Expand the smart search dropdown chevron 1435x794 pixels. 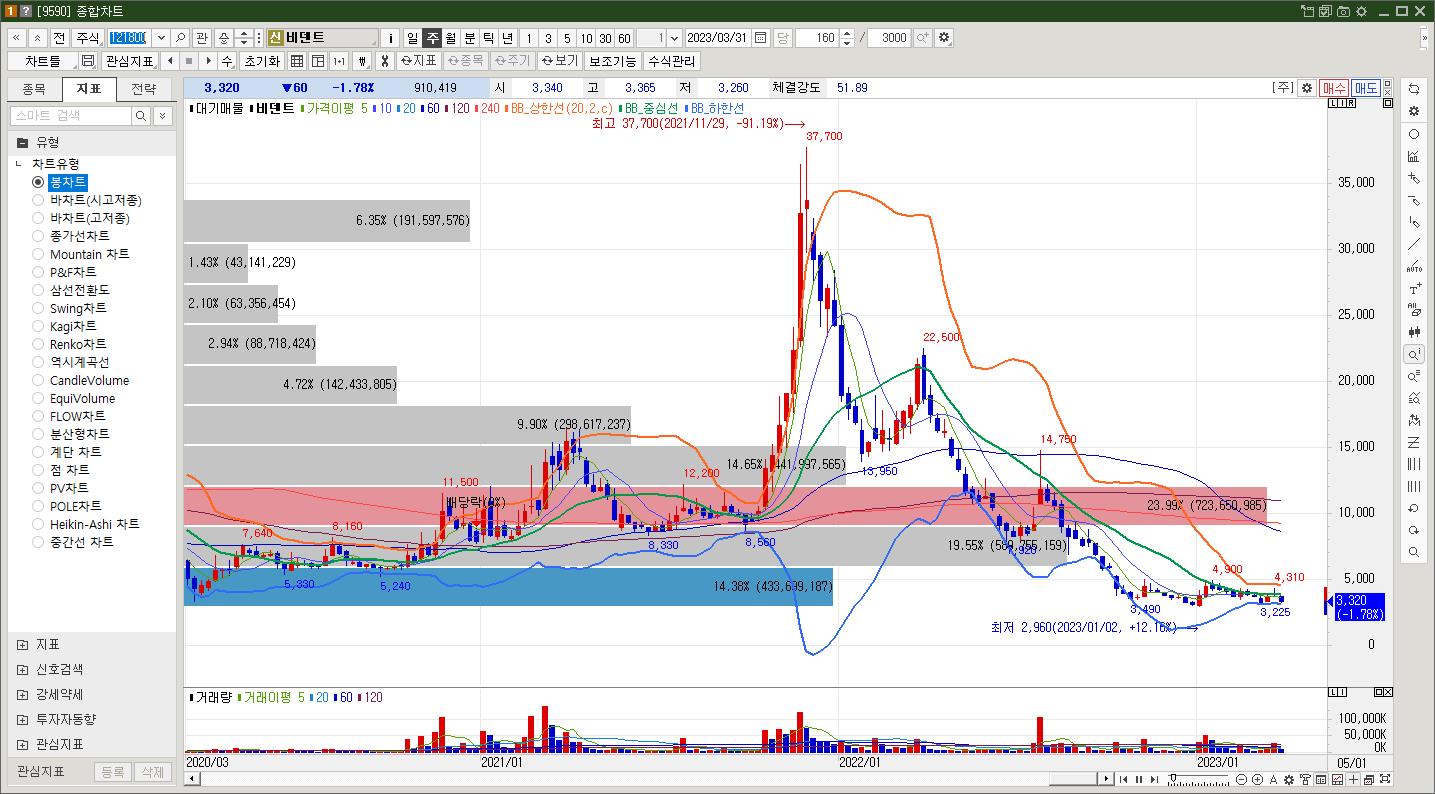(162, 116)
